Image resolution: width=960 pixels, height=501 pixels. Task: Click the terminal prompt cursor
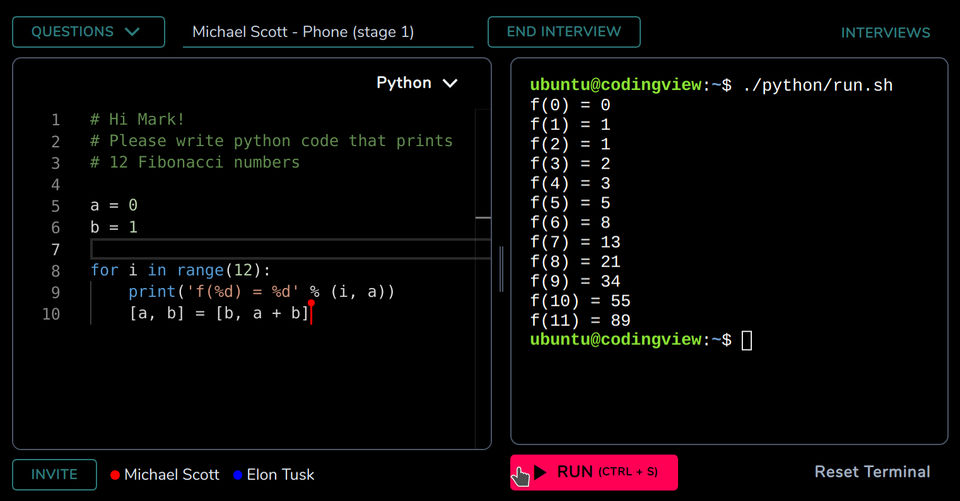coord(747,340)
